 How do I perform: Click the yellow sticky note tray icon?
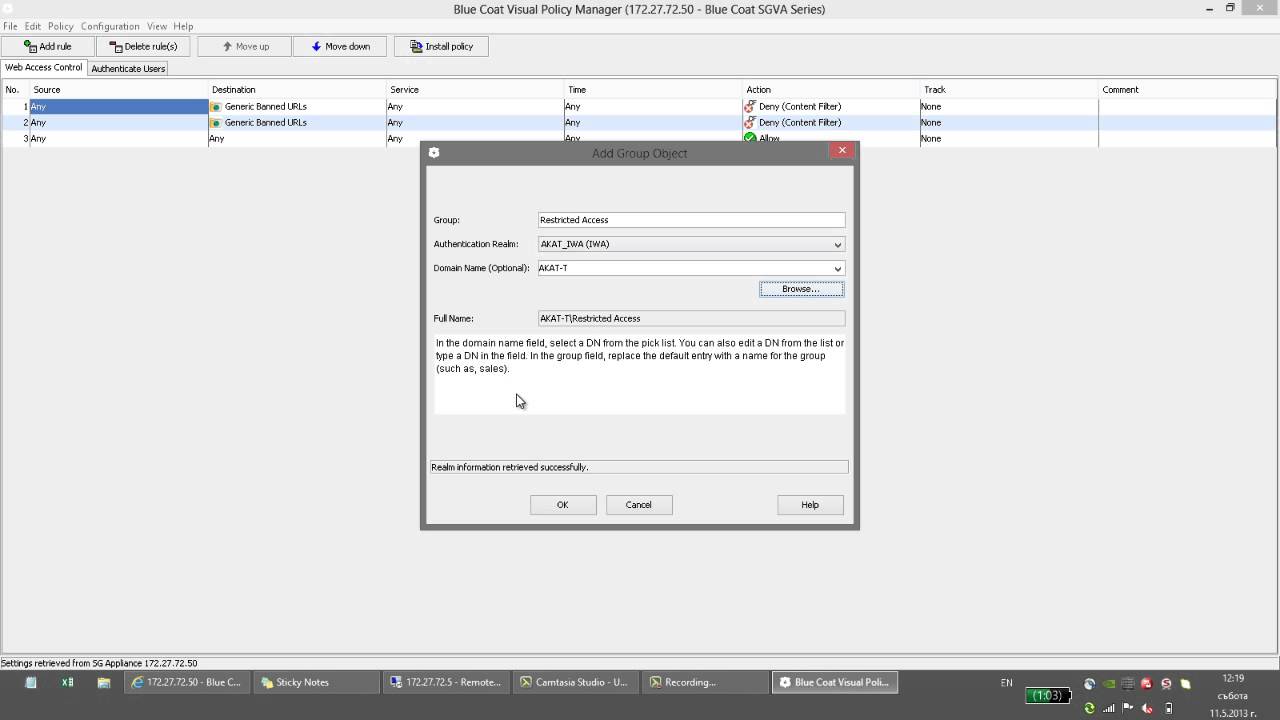pos(1185,684)
